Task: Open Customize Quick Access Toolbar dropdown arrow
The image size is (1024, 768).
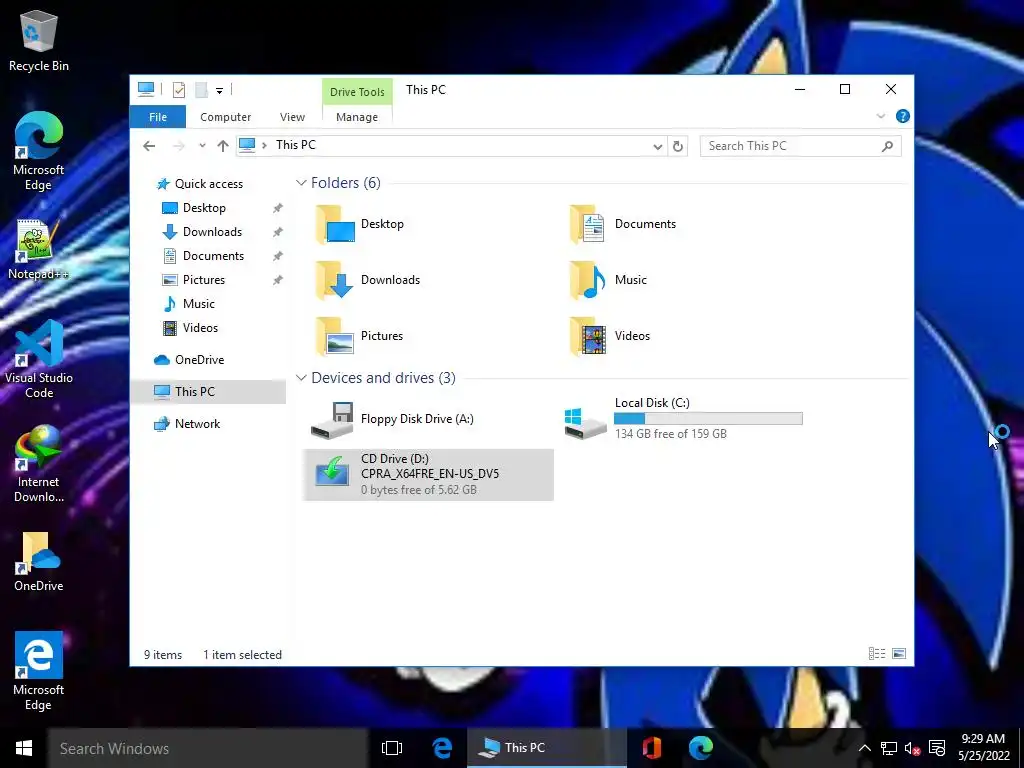Action: [219, 90]
